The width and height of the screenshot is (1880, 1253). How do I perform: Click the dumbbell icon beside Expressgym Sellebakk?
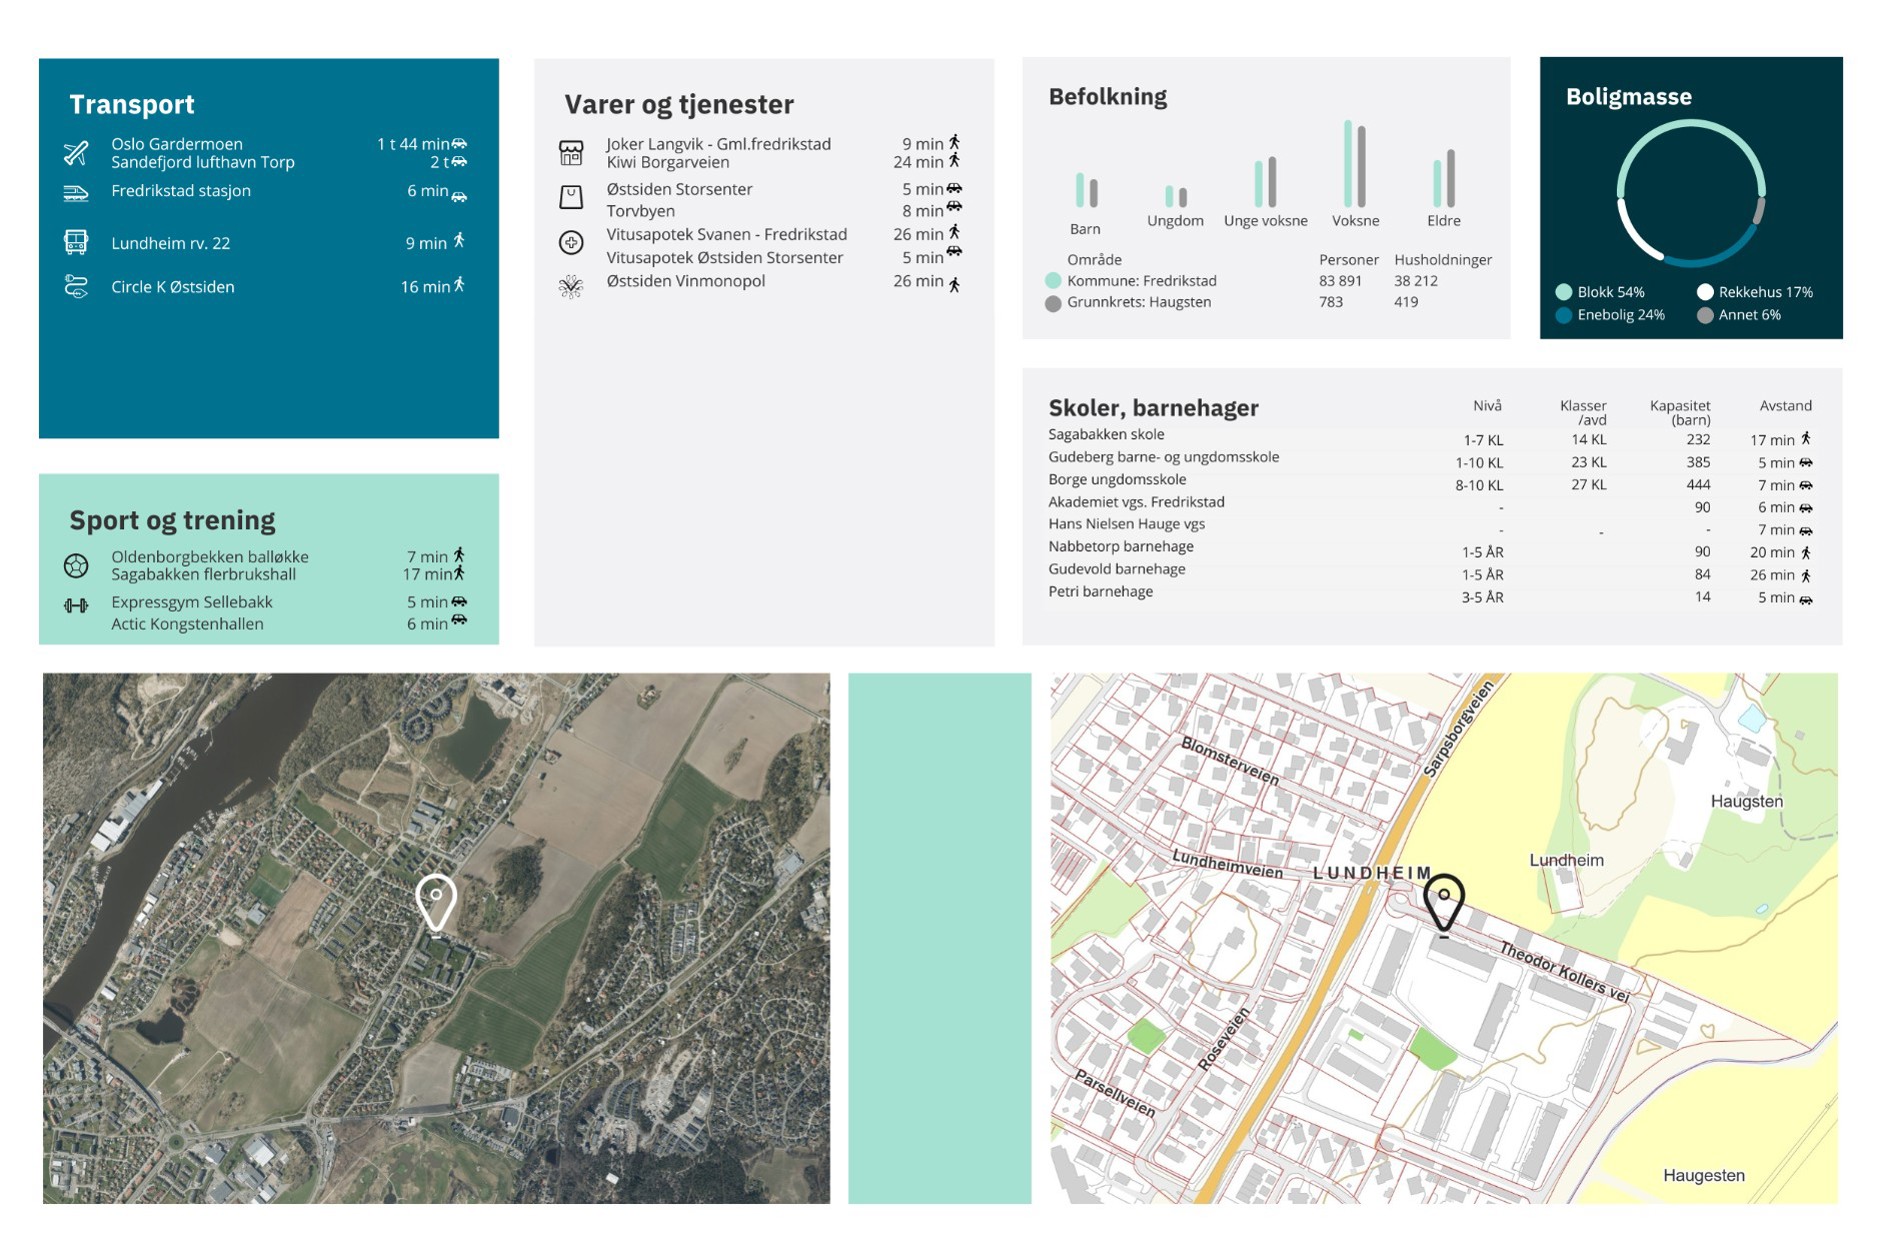[76, 605]
